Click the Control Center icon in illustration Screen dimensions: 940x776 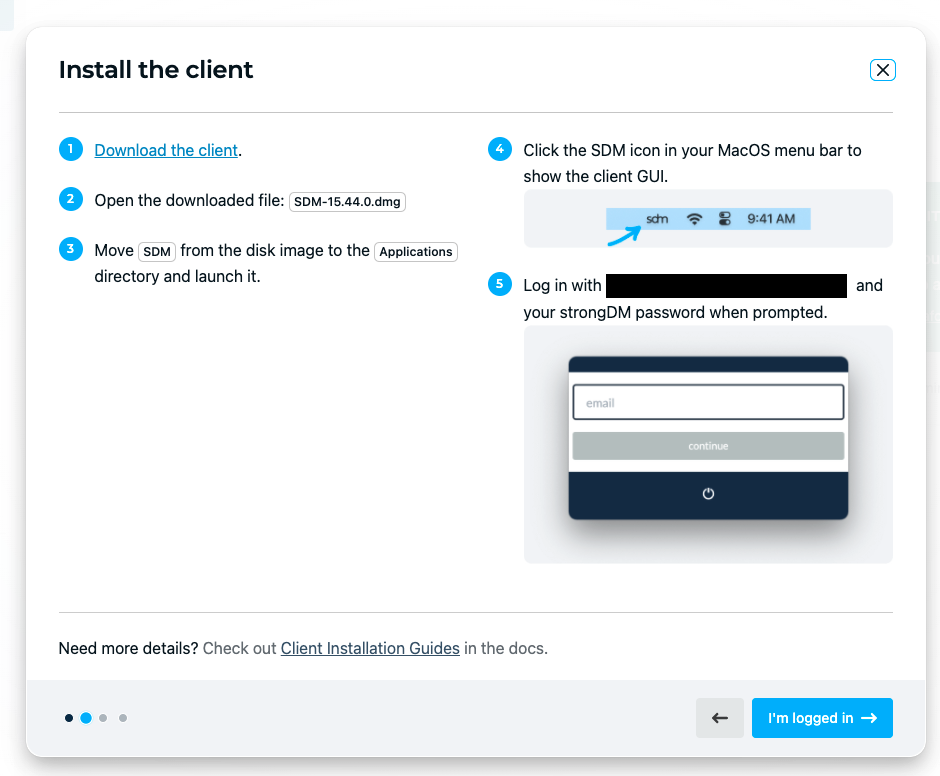click(724, 219)
